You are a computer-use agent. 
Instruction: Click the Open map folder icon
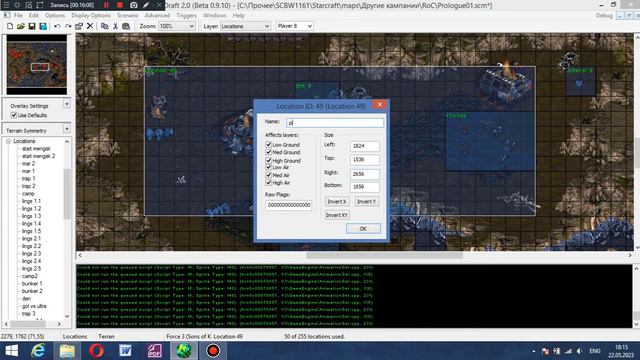tap(20, 27)
